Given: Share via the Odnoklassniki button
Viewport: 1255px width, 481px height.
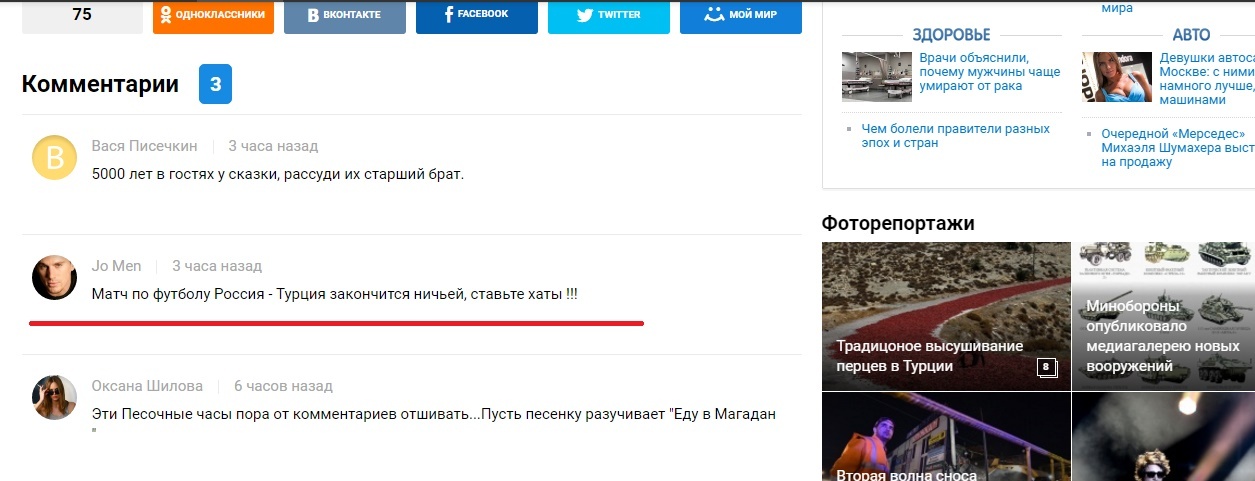Looking at the screenshot, I should click(x=213, y=16).
